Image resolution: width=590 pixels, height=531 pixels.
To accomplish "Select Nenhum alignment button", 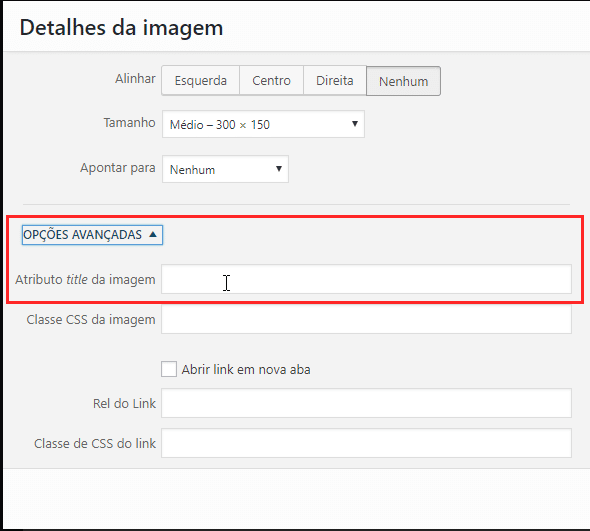I will (403, 81).
